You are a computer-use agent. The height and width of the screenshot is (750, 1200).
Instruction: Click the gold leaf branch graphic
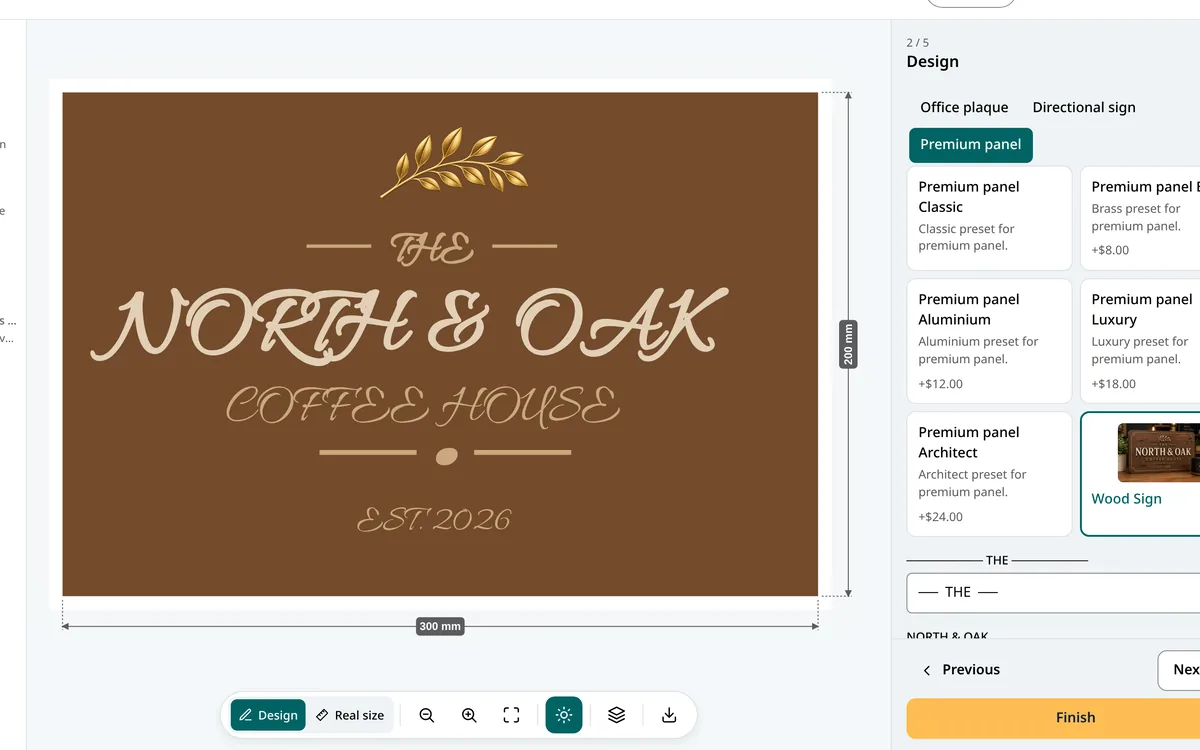tap(452, 161)
